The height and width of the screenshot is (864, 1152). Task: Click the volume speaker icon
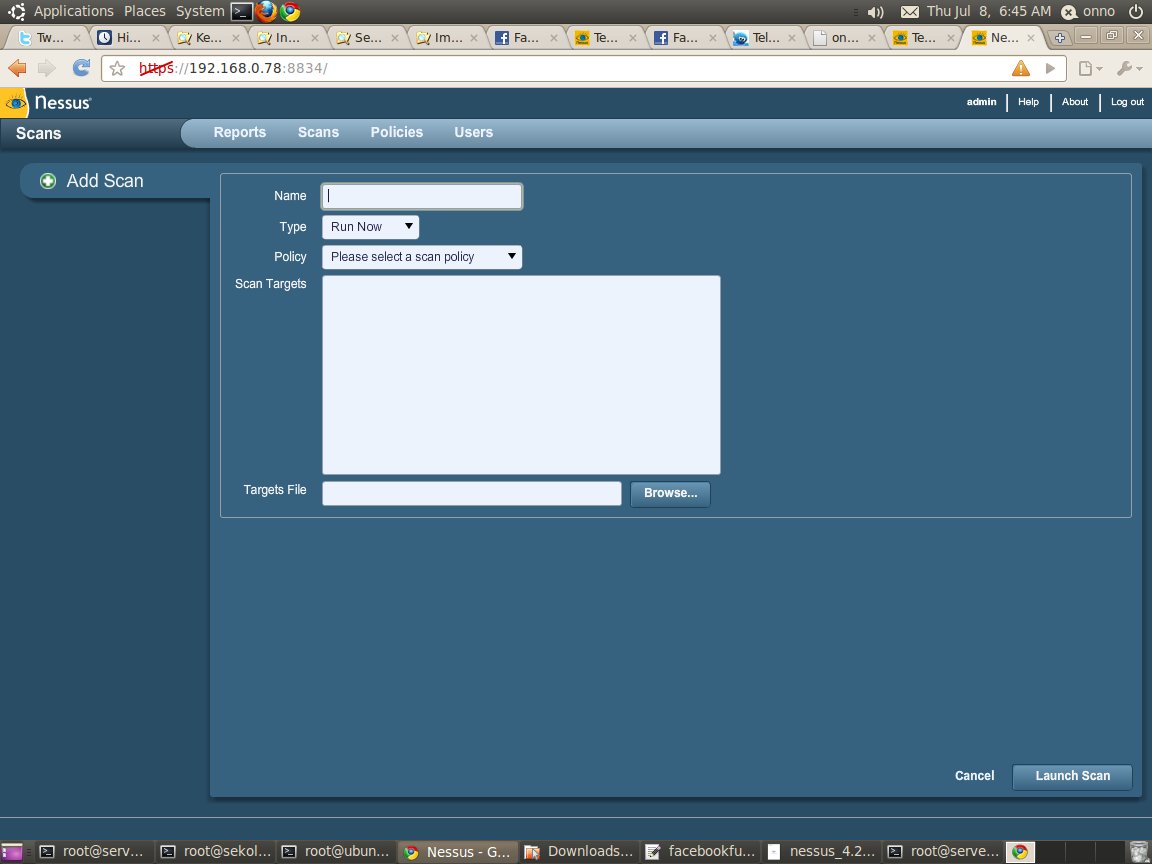(x=875, y=12)
